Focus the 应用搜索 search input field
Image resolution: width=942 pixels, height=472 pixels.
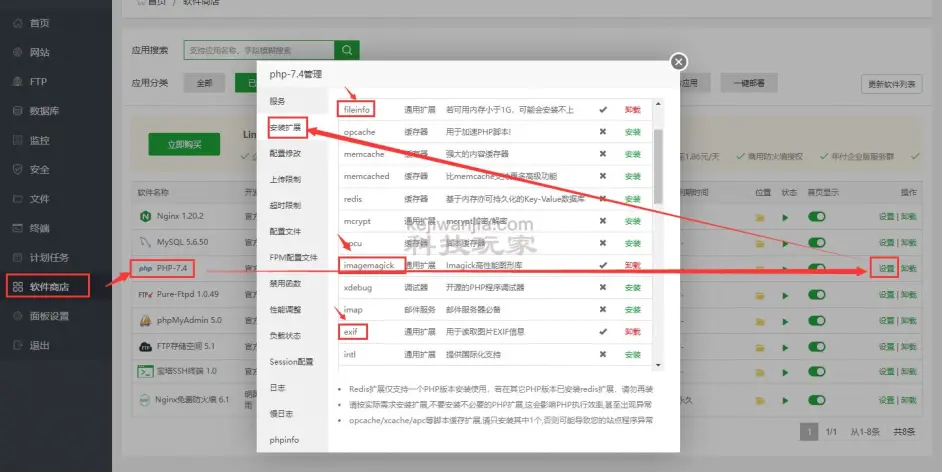(259, 50)
